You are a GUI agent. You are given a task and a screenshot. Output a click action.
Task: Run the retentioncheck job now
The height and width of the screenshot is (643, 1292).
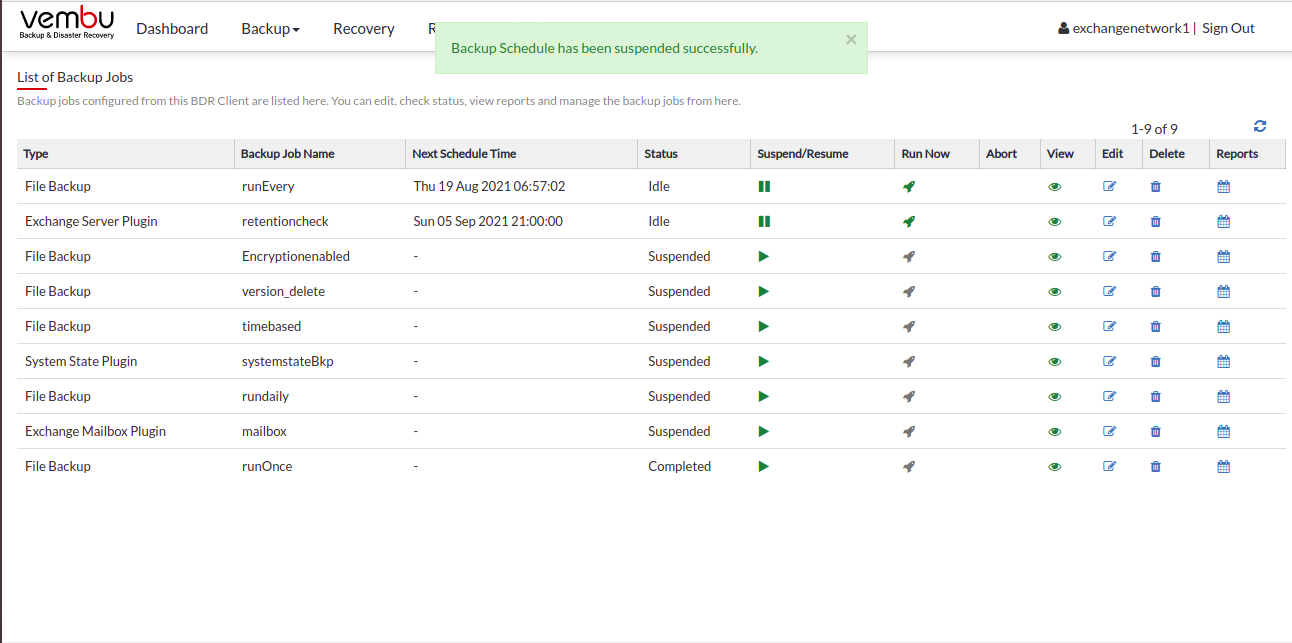[909, 221]
